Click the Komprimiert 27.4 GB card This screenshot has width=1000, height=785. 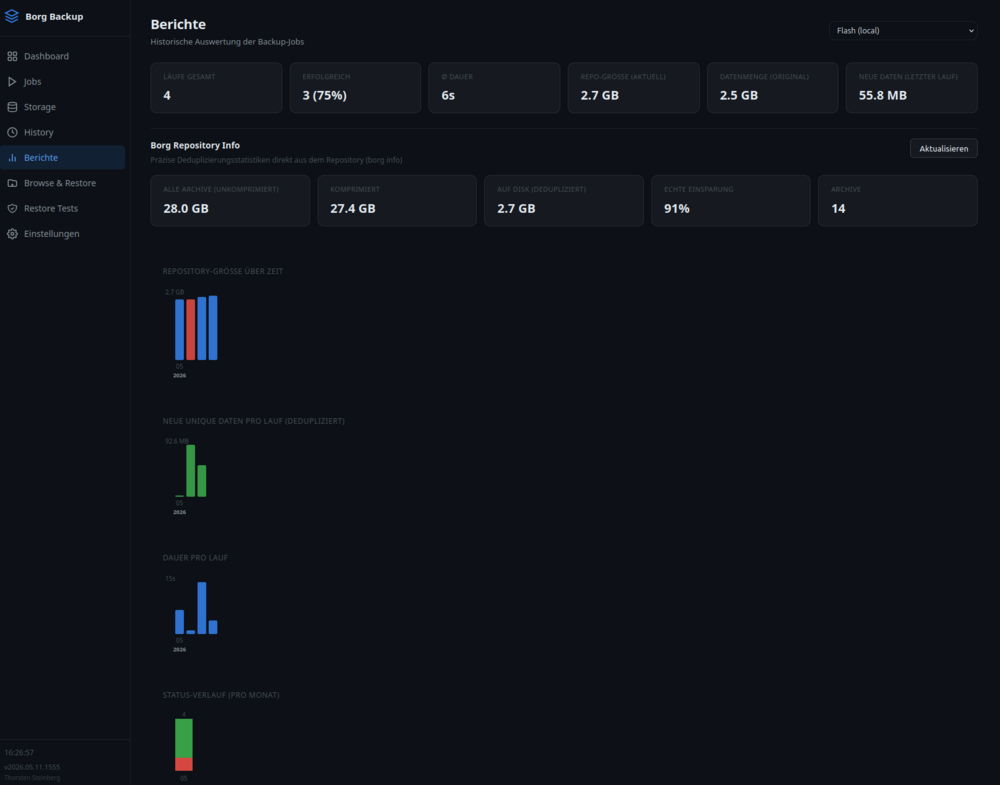point(397,201)
